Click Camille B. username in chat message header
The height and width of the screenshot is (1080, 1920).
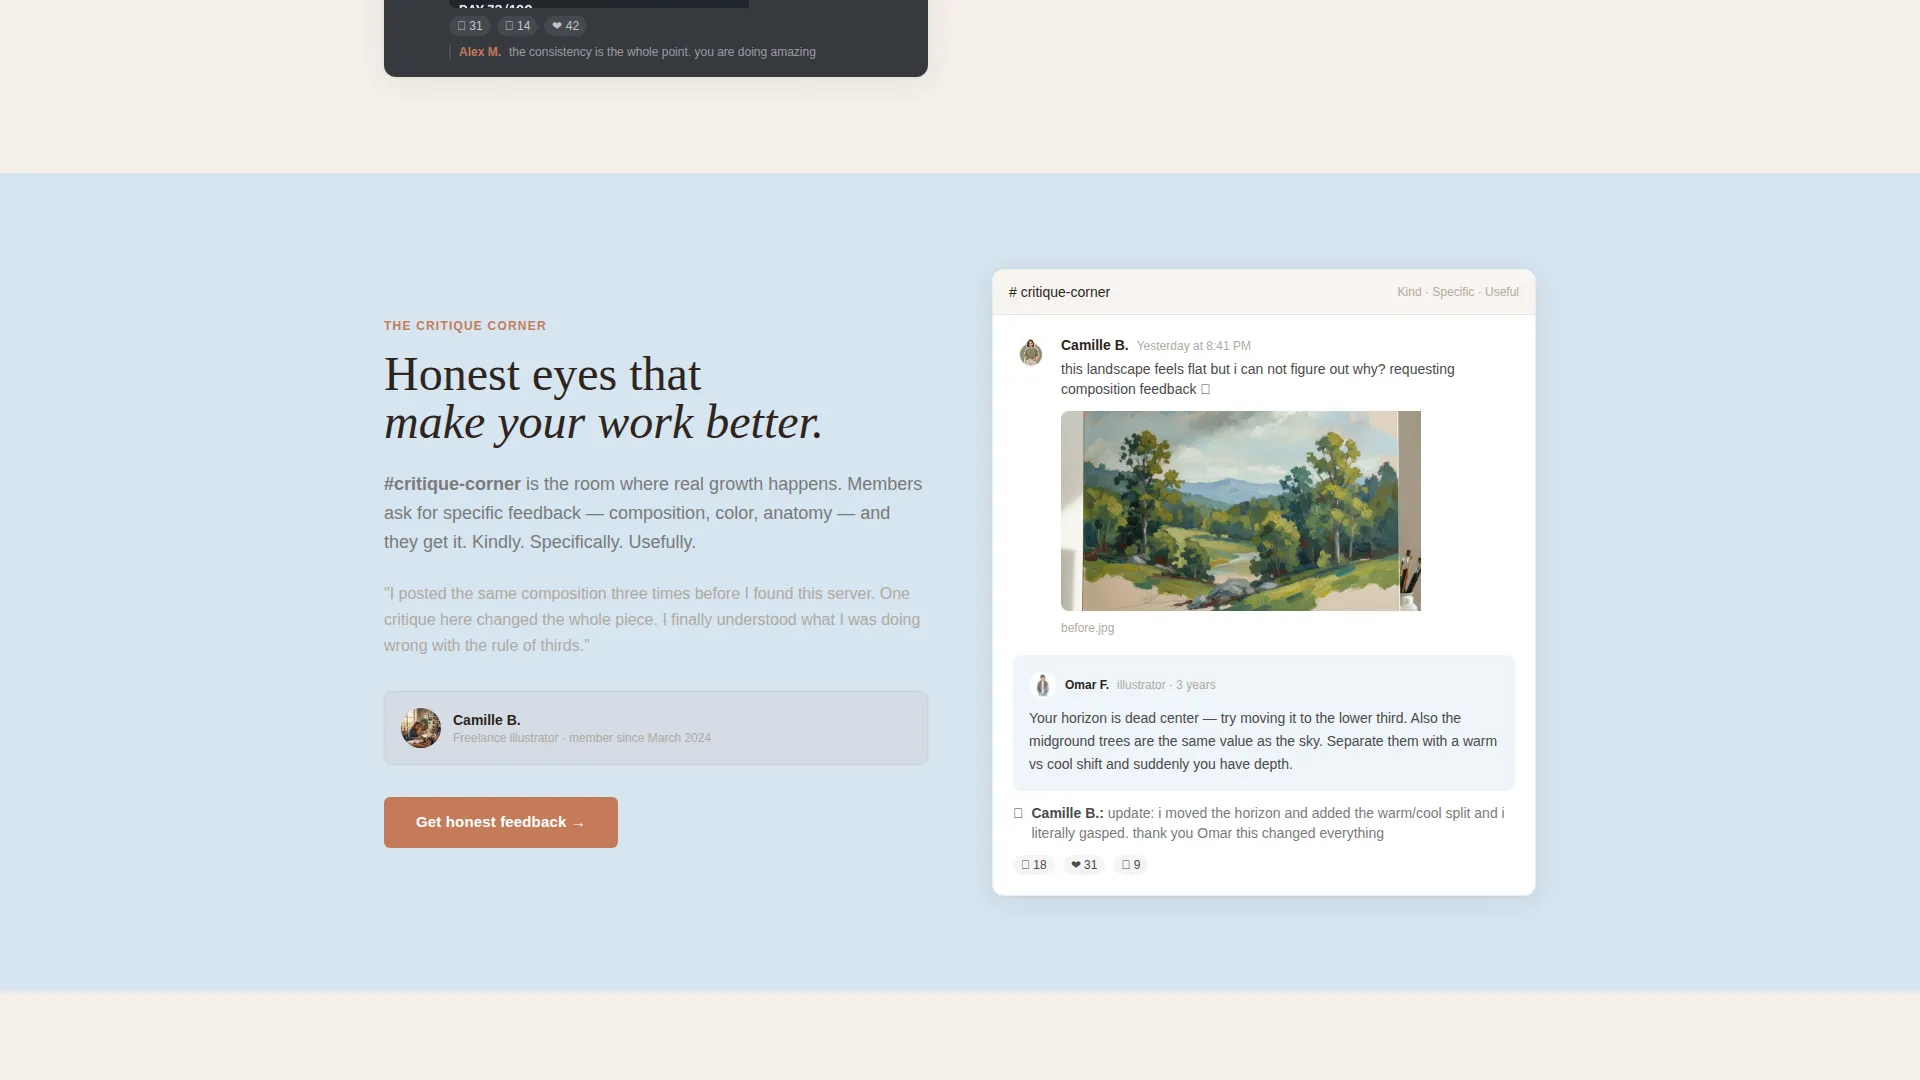[1094, 345]
